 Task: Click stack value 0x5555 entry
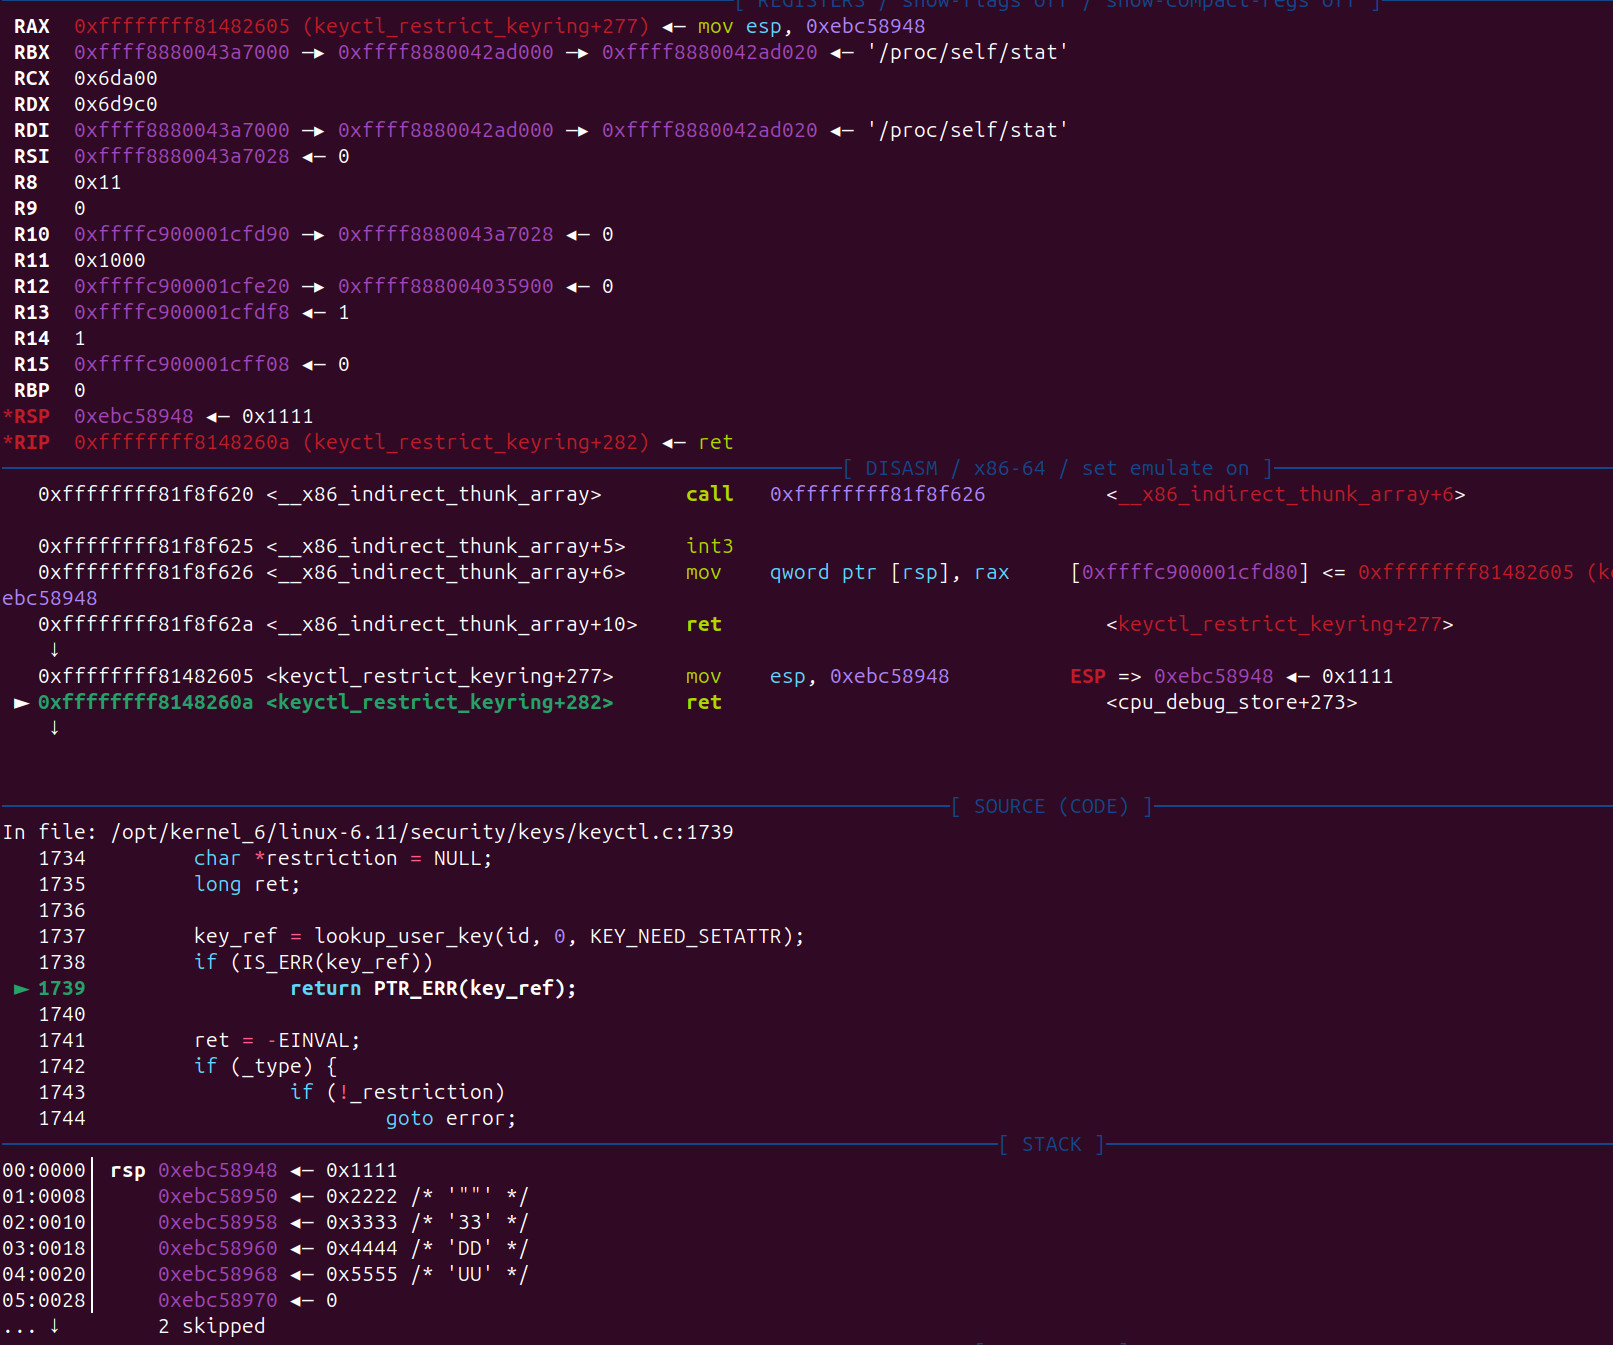(361, 1274)
